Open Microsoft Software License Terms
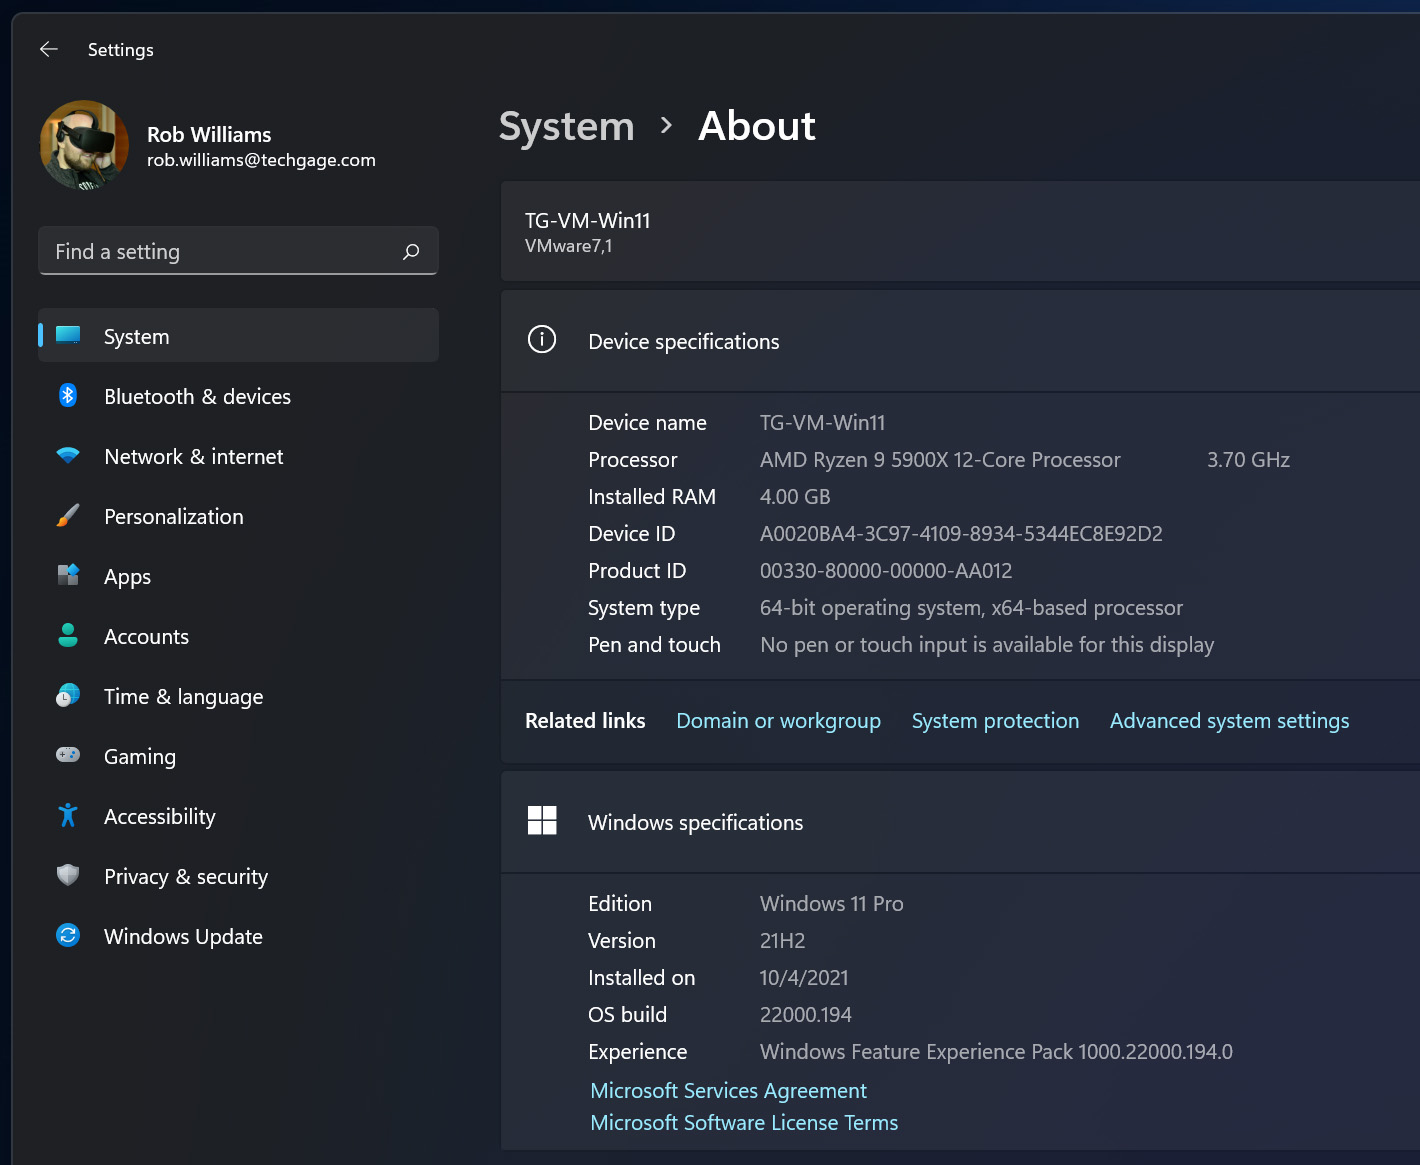1420x1165 pixels. (x=744, y=1123)
